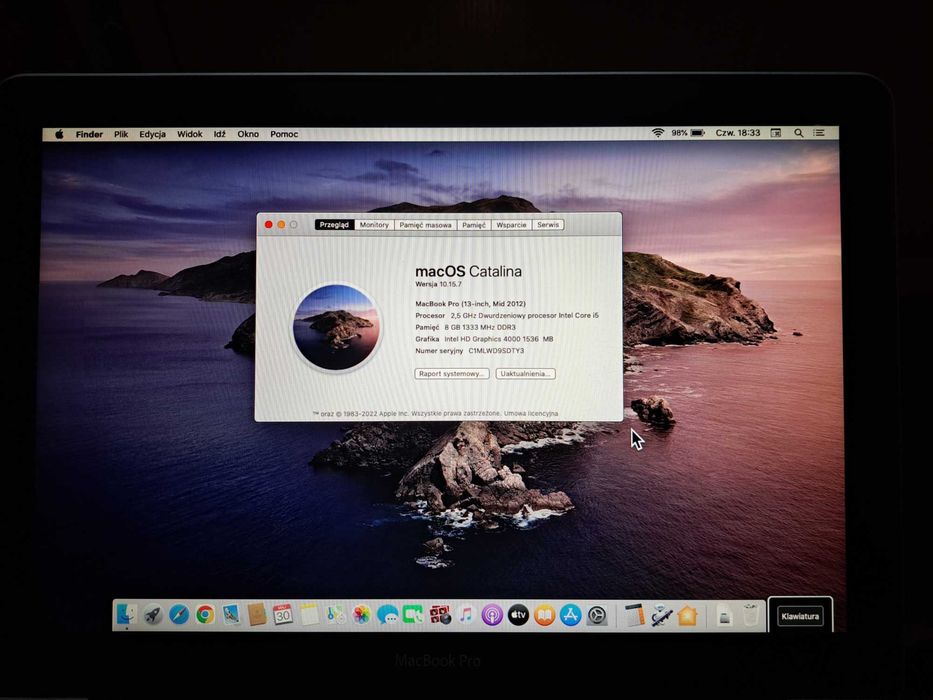This screenshot has width=933, height=700.
Task: Switch to the Monitory tab
Action: click(x=374, y=224)
